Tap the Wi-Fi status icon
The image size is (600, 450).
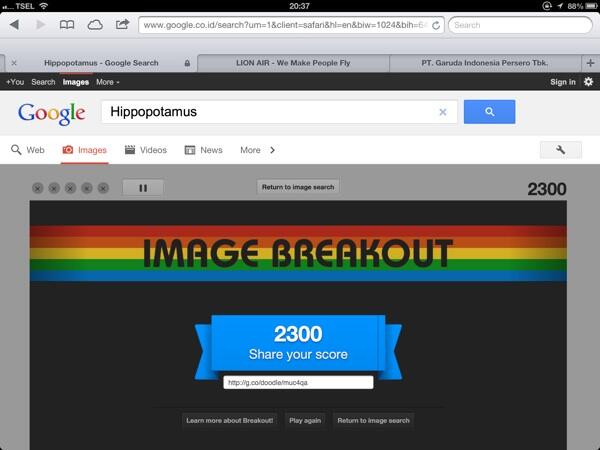point(44,6)
